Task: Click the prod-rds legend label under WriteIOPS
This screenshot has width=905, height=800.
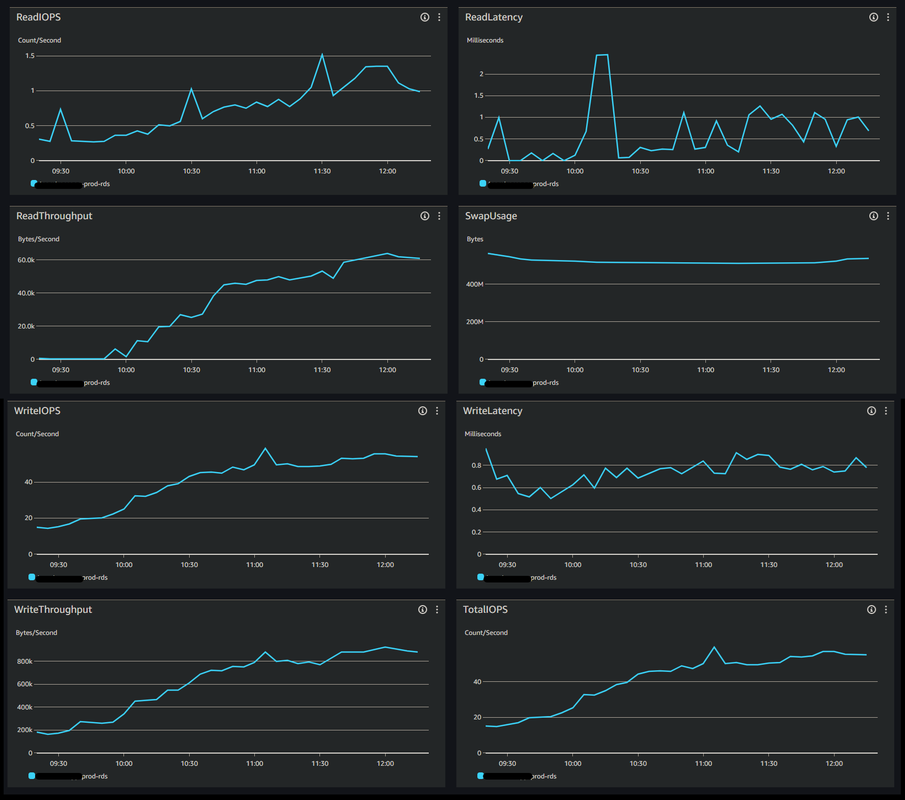Action: pos(94,578)
